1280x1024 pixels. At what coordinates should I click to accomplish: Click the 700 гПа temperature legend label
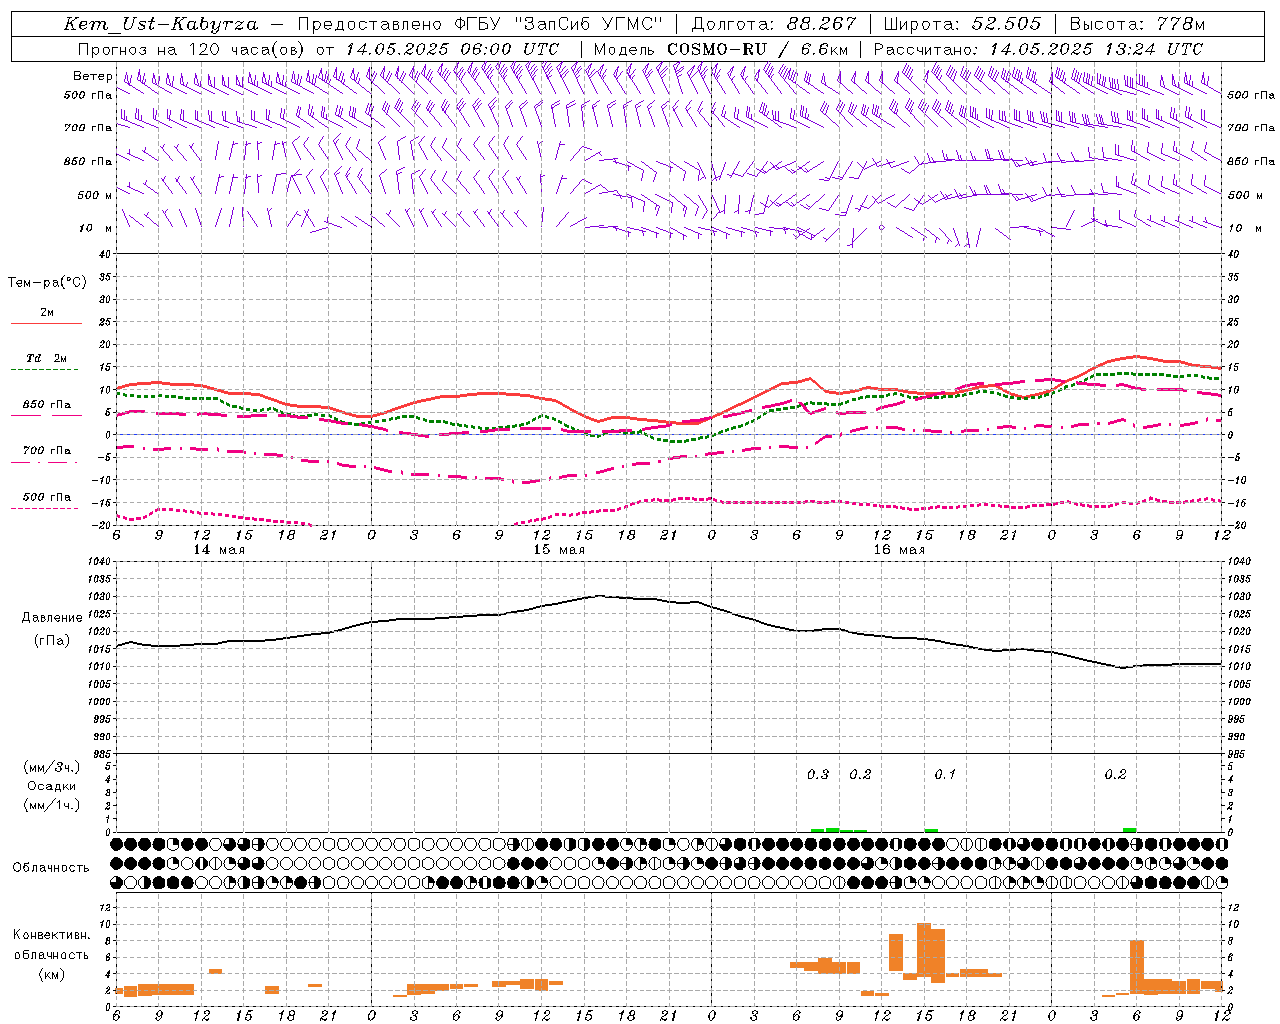pyautogui.click(x=47, y=451)
